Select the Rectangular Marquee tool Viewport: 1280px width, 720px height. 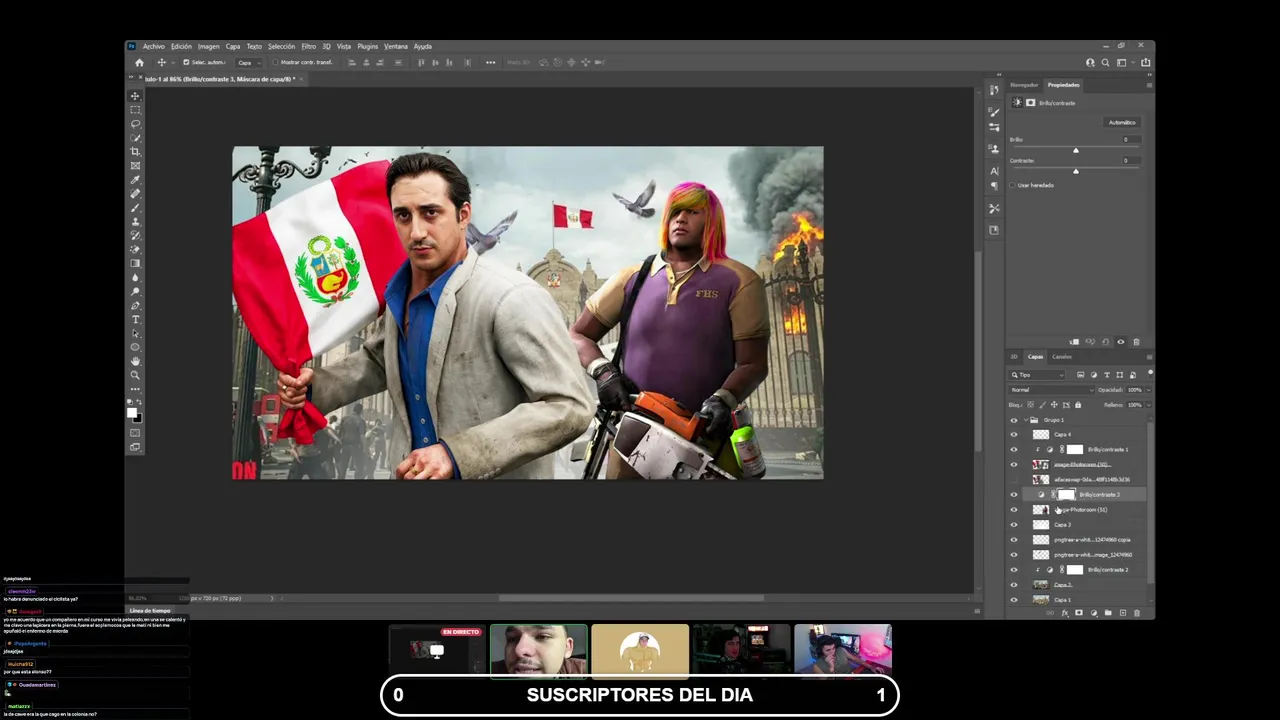point(135,110)
